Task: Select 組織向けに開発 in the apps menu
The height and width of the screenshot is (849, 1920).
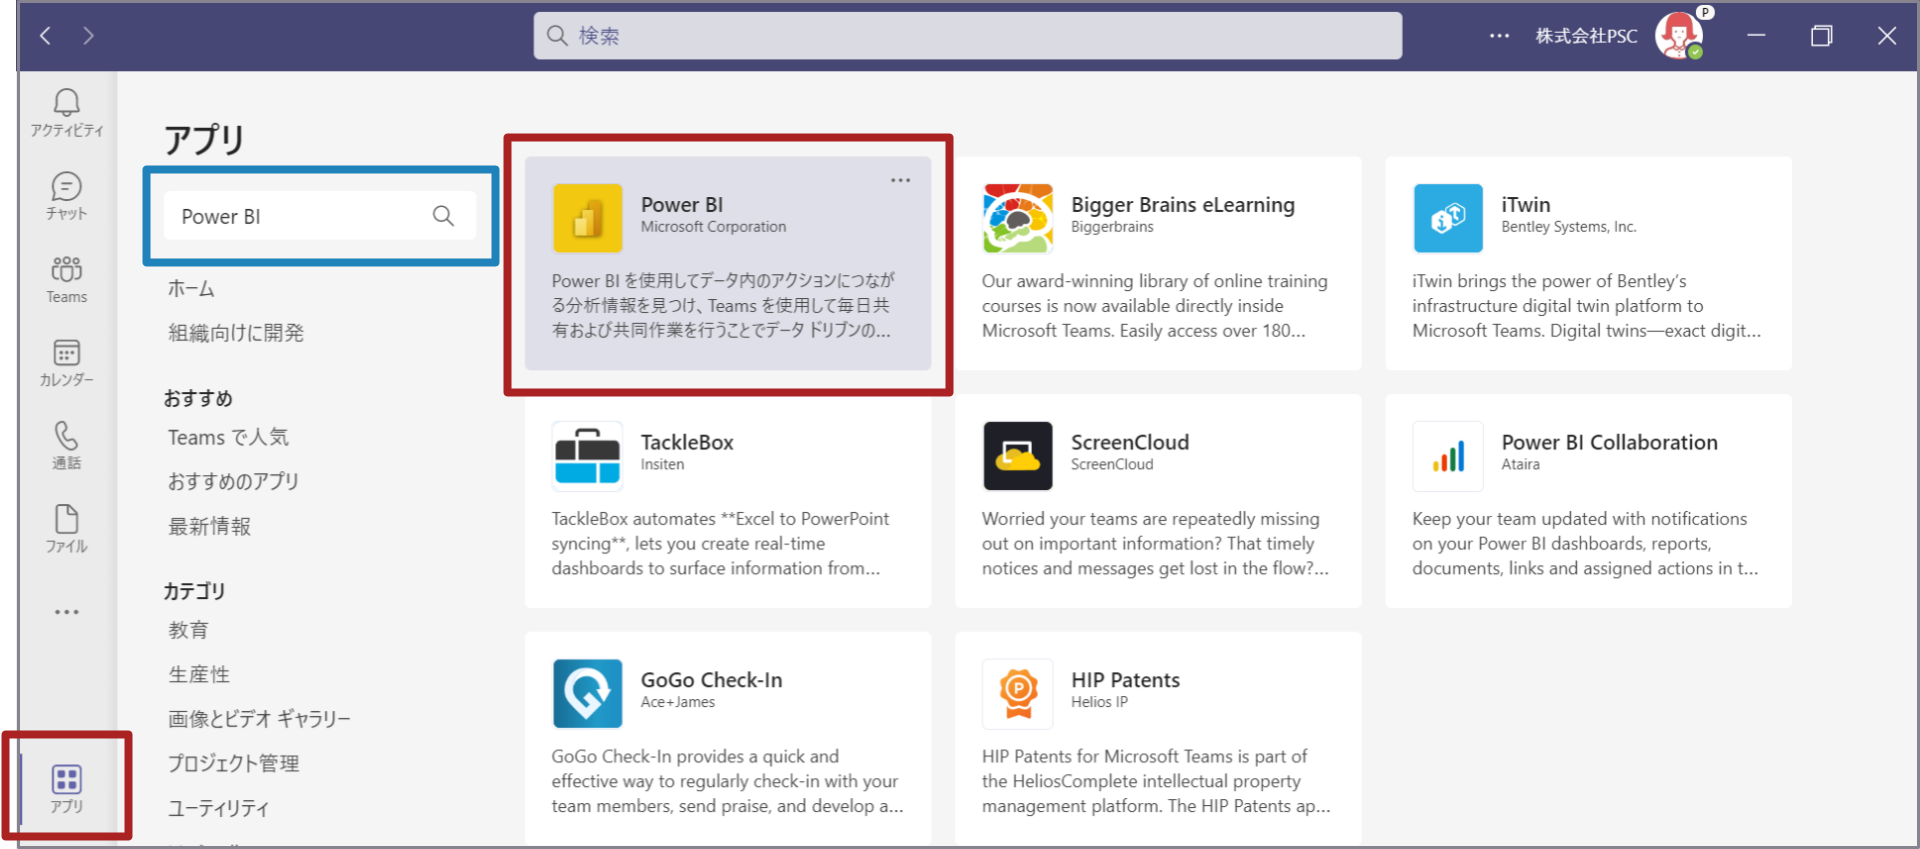Action: [236, 333]
